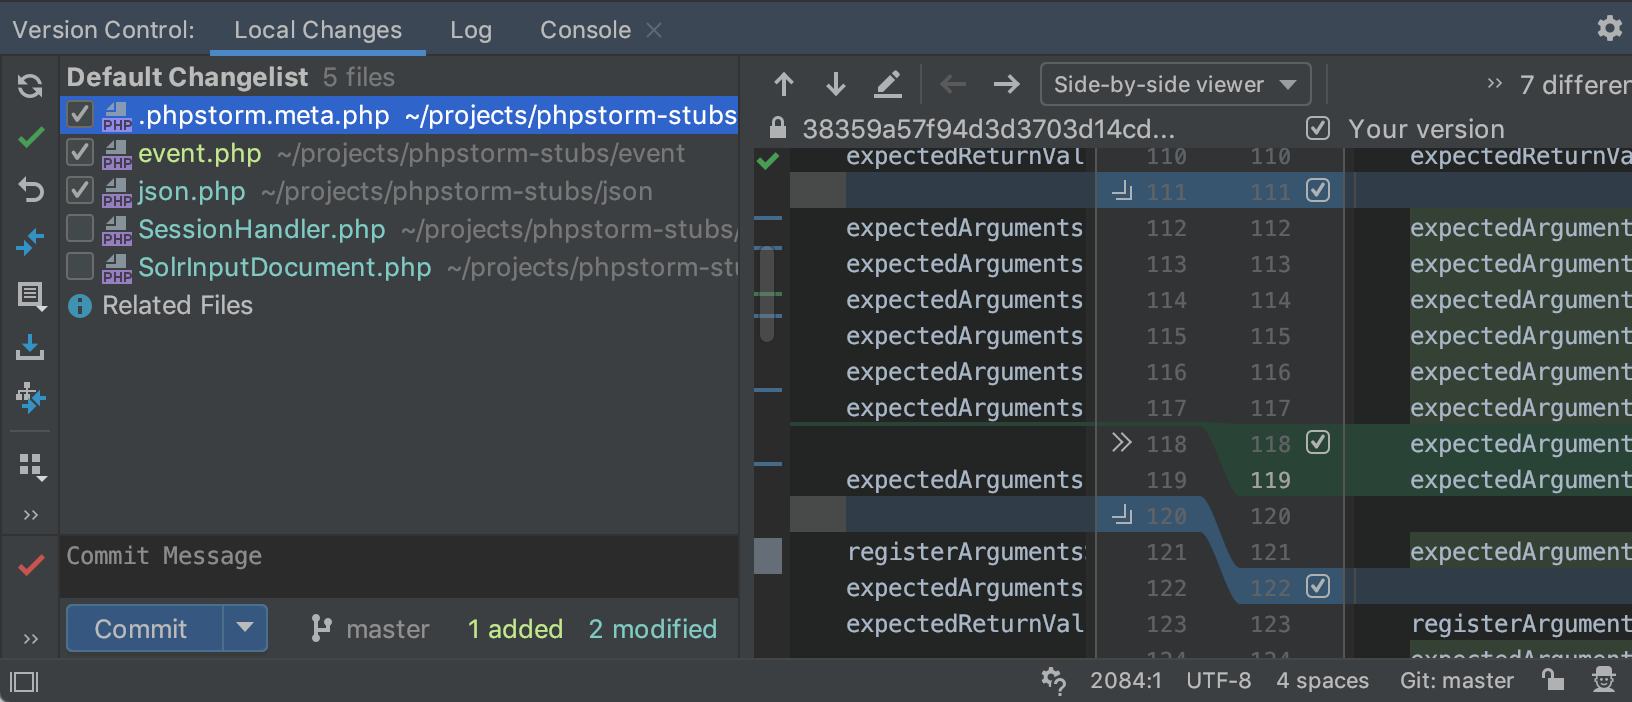Click the forward right arrow in diff toolbar
The width and height of the screenshot is (1632, 702).
pyautogui.click(x=1006, y=85)
